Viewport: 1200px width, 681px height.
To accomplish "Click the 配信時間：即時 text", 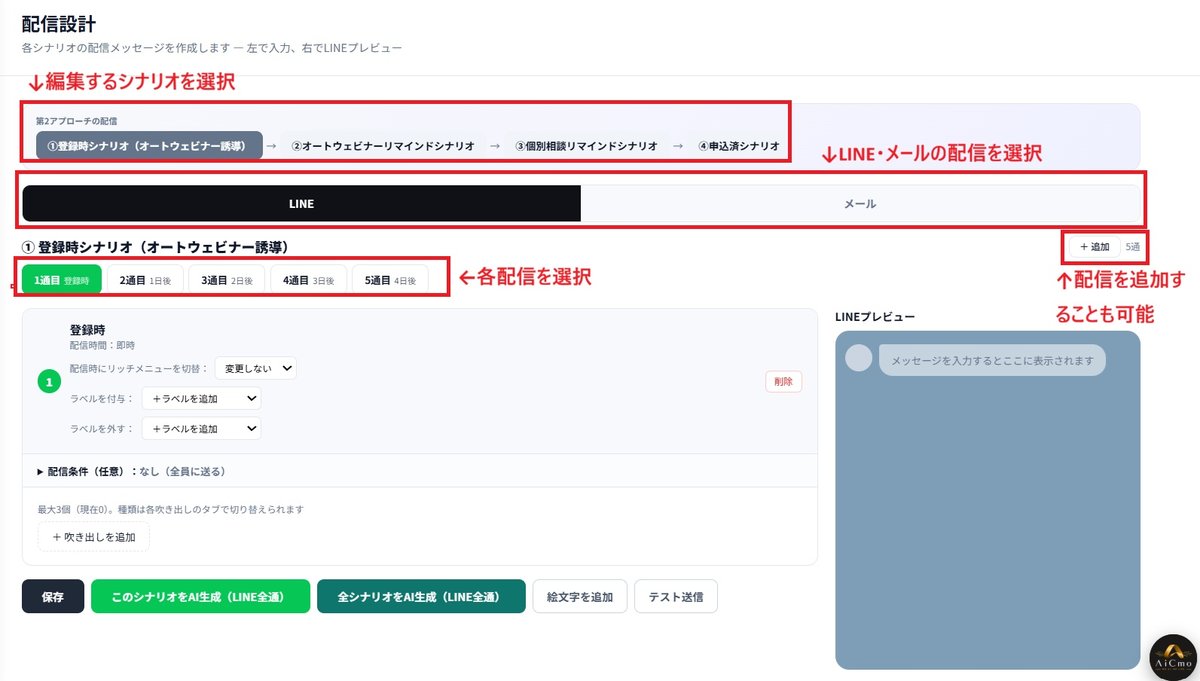I will pos(102,344).
